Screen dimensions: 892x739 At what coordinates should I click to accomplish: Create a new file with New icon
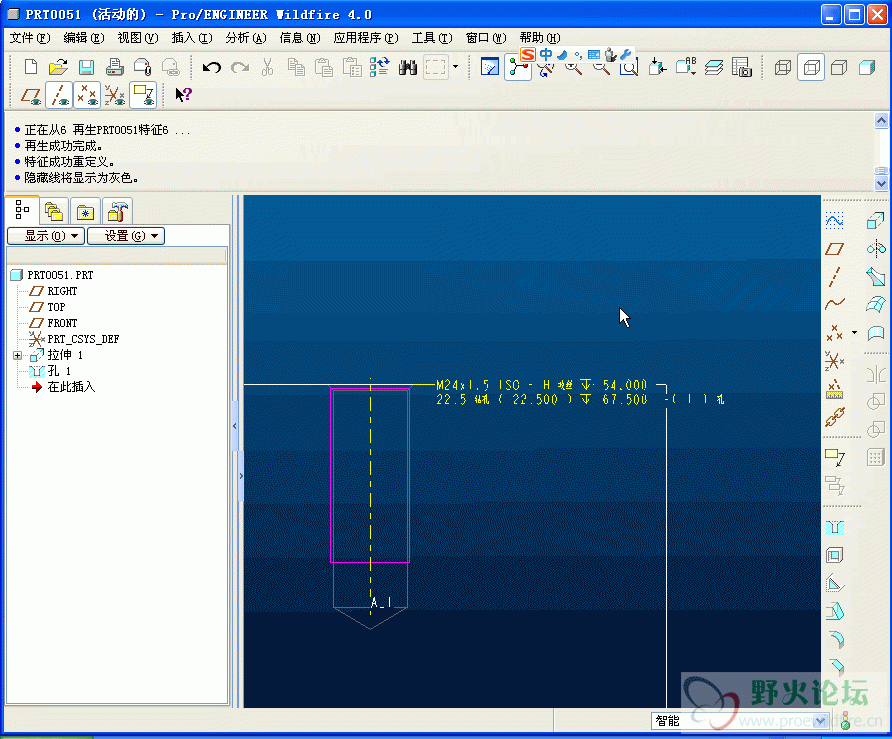(31, 67)
